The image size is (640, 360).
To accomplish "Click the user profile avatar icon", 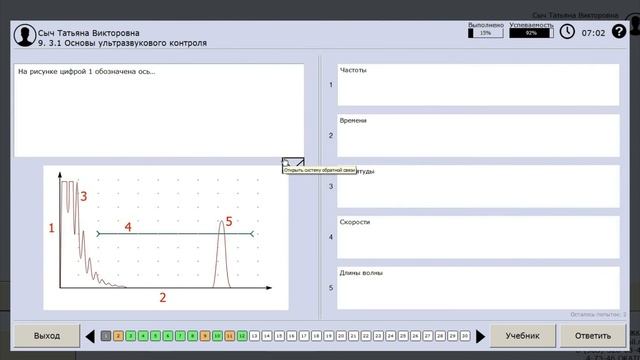I will pos(24,36).
